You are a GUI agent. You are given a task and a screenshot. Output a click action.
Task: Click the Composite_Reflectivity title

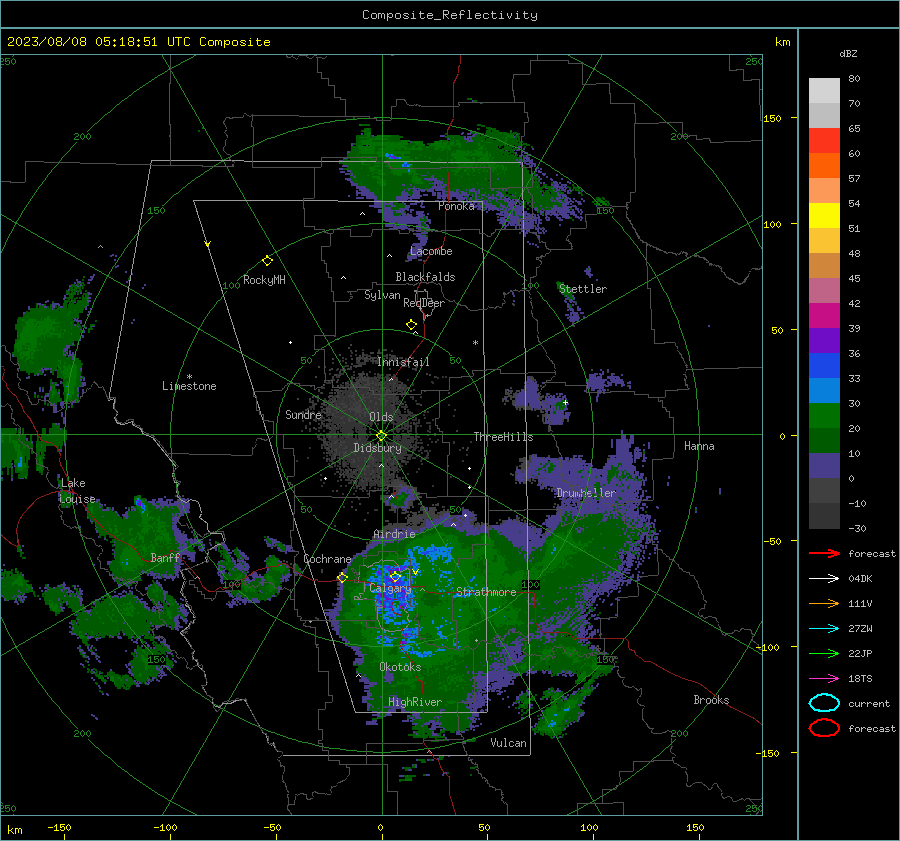coord(450,15)
